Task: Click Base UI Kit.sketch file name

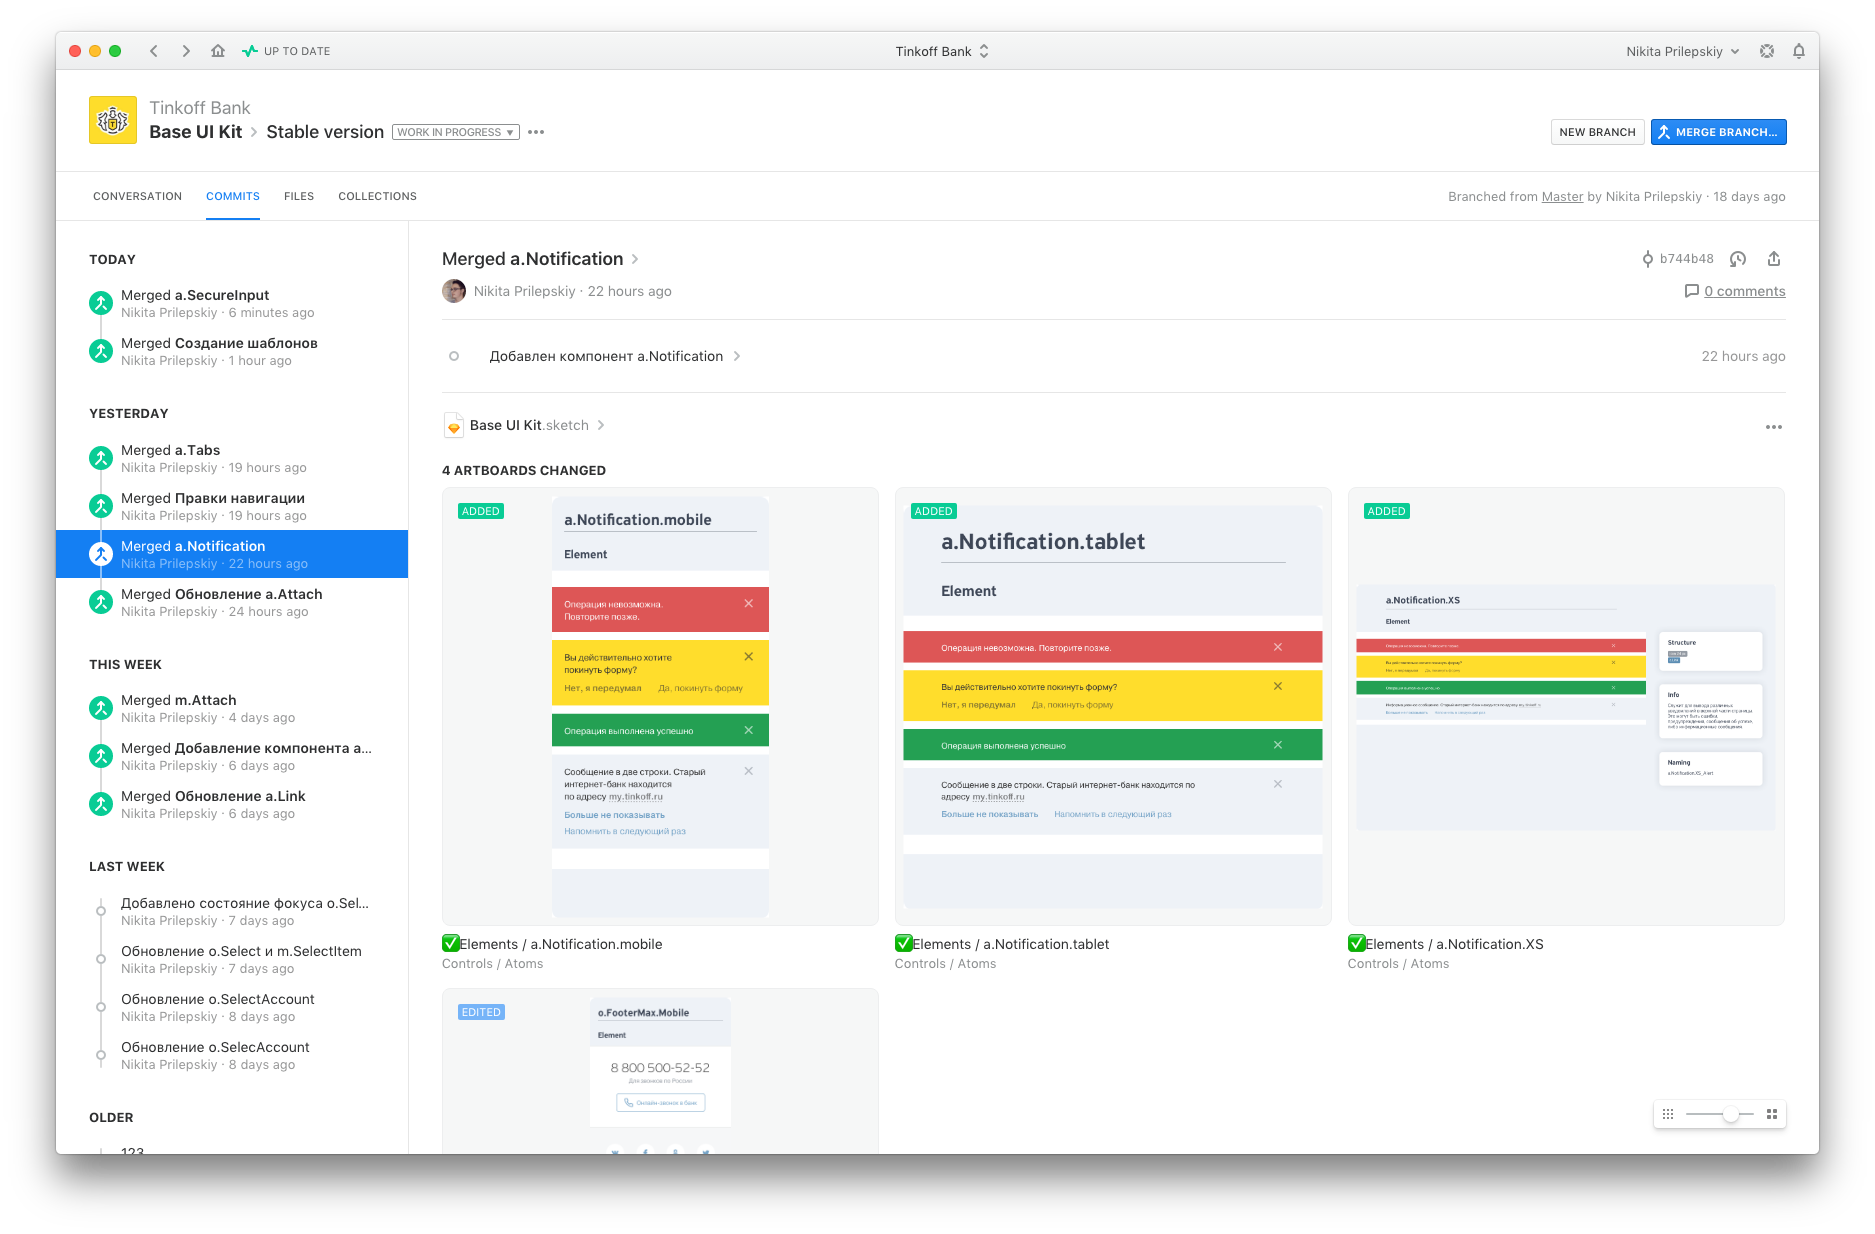Action: pos(529,425)
